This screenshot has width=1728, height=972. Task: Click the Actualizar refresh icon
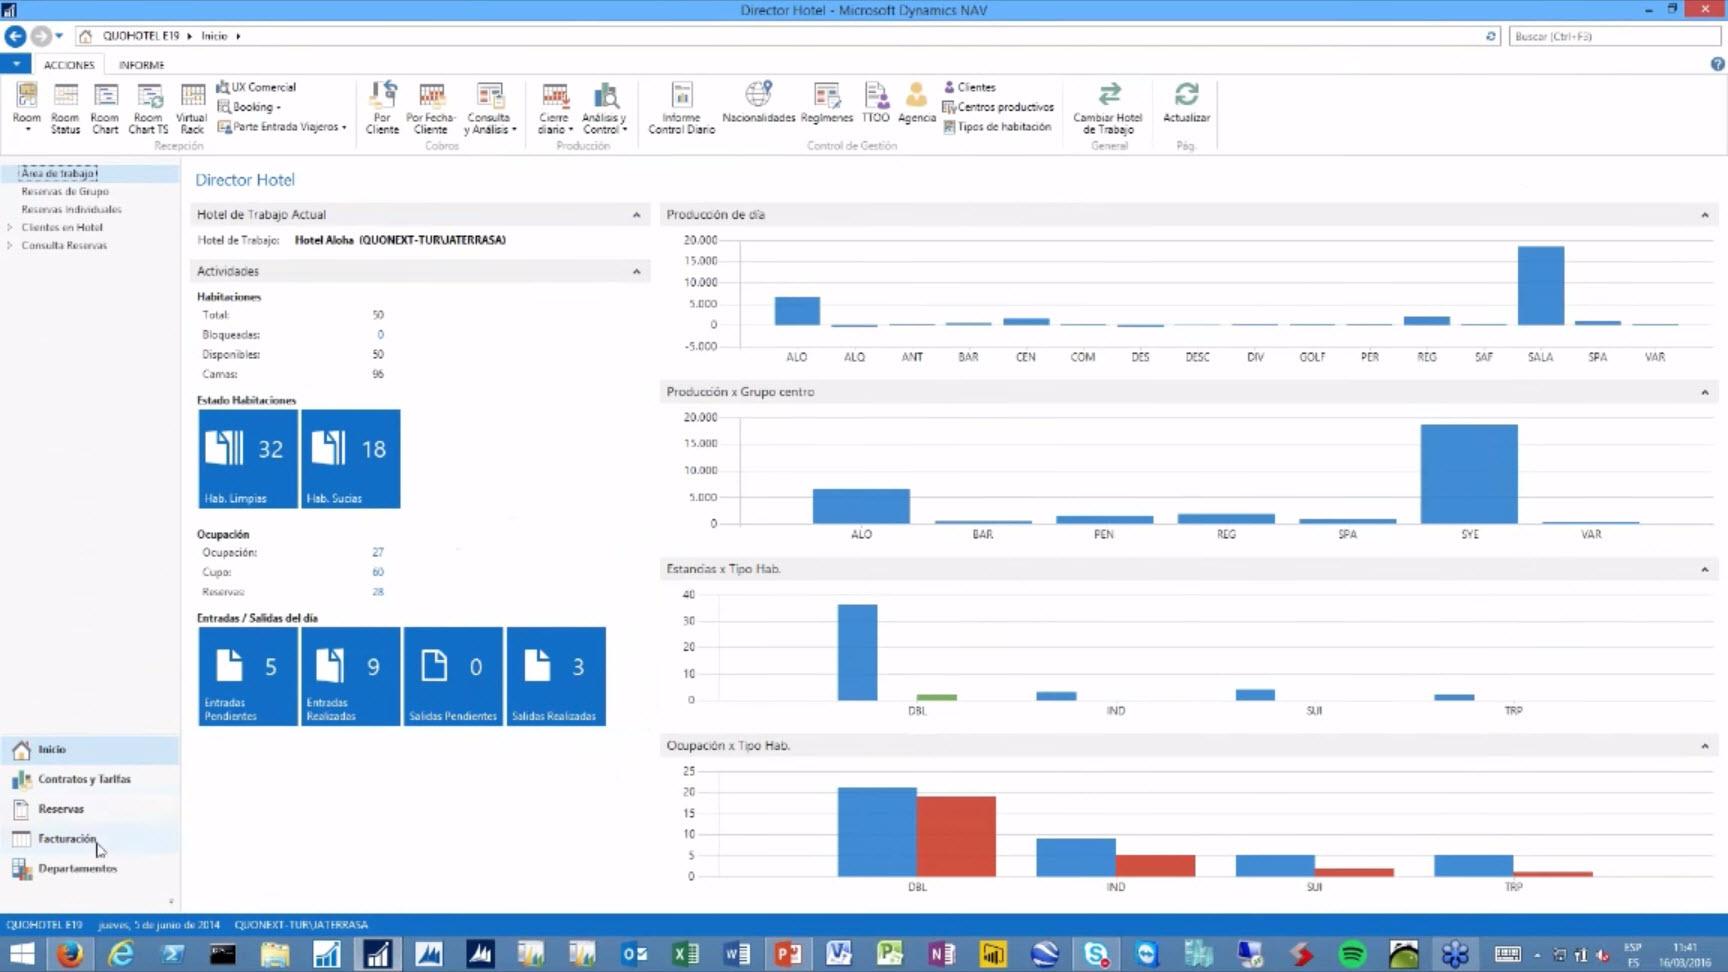pyautogui.click(x=1186, y=102)
